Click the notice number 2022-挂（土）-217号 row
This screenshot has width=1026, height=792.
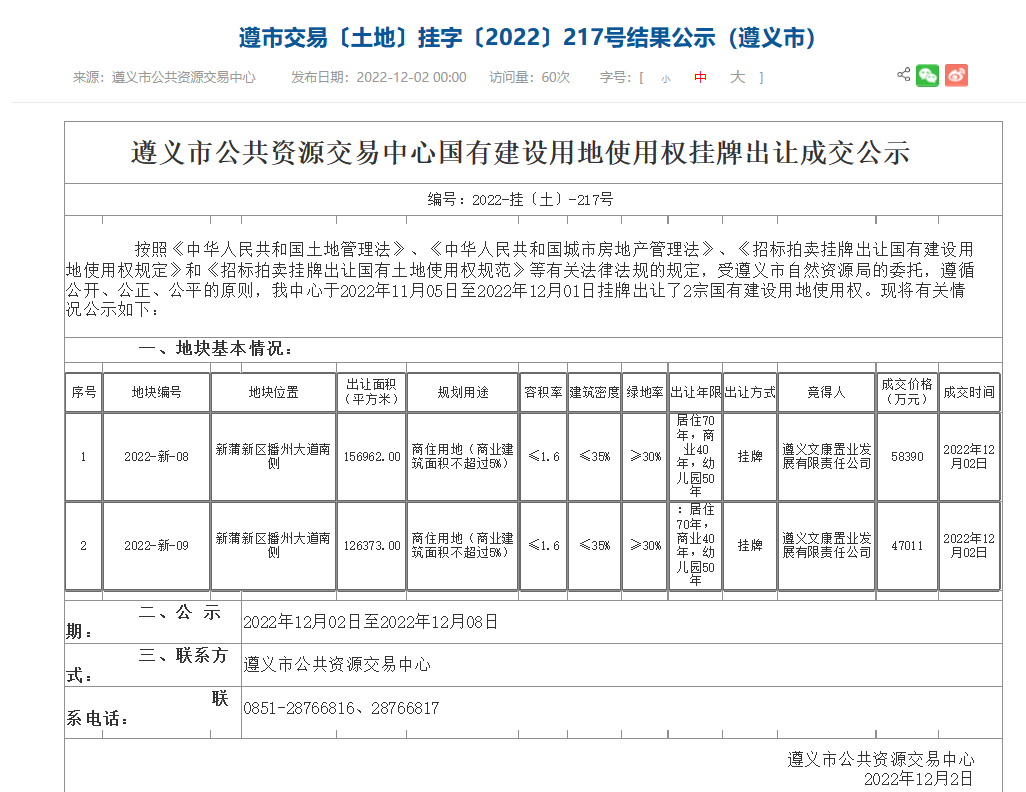[x=520, y=200]
